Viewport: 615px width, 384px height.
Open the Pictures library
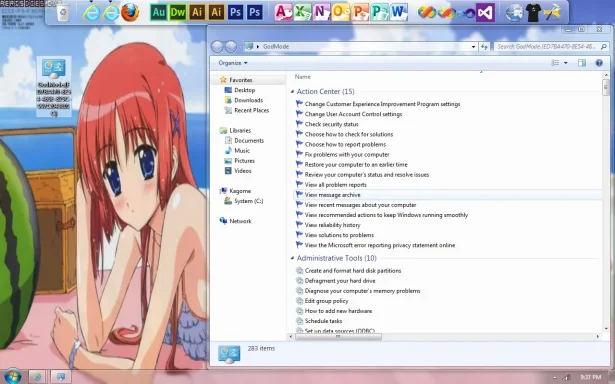point(244,161)
